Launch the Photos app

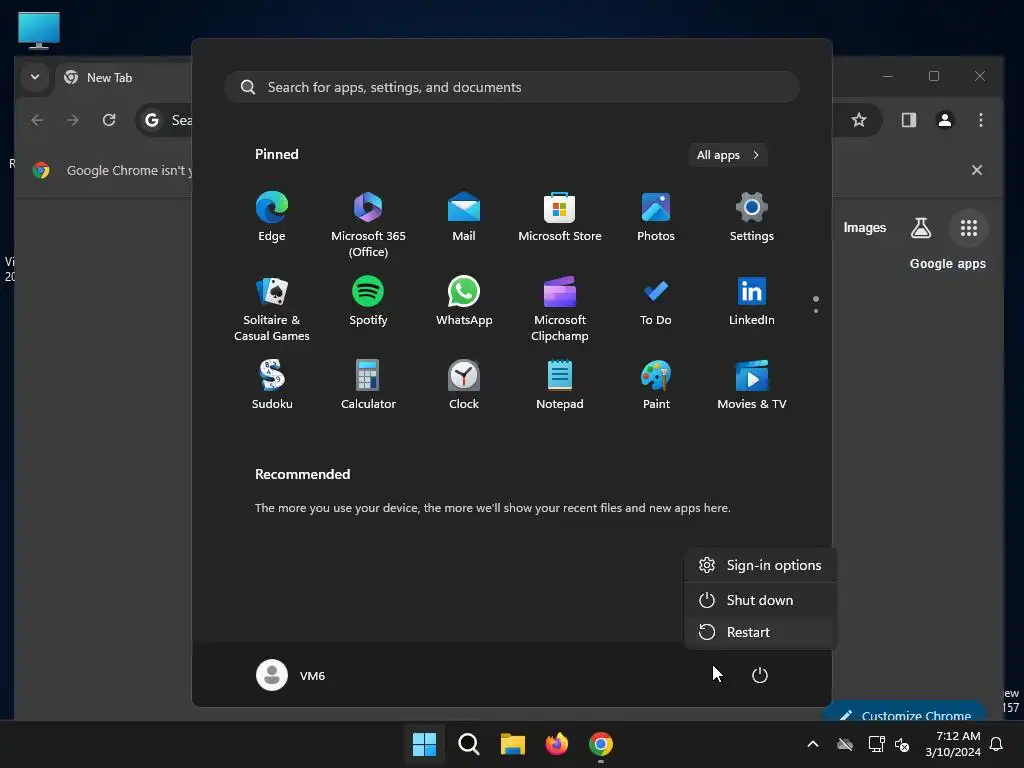[x=656, y=217]
